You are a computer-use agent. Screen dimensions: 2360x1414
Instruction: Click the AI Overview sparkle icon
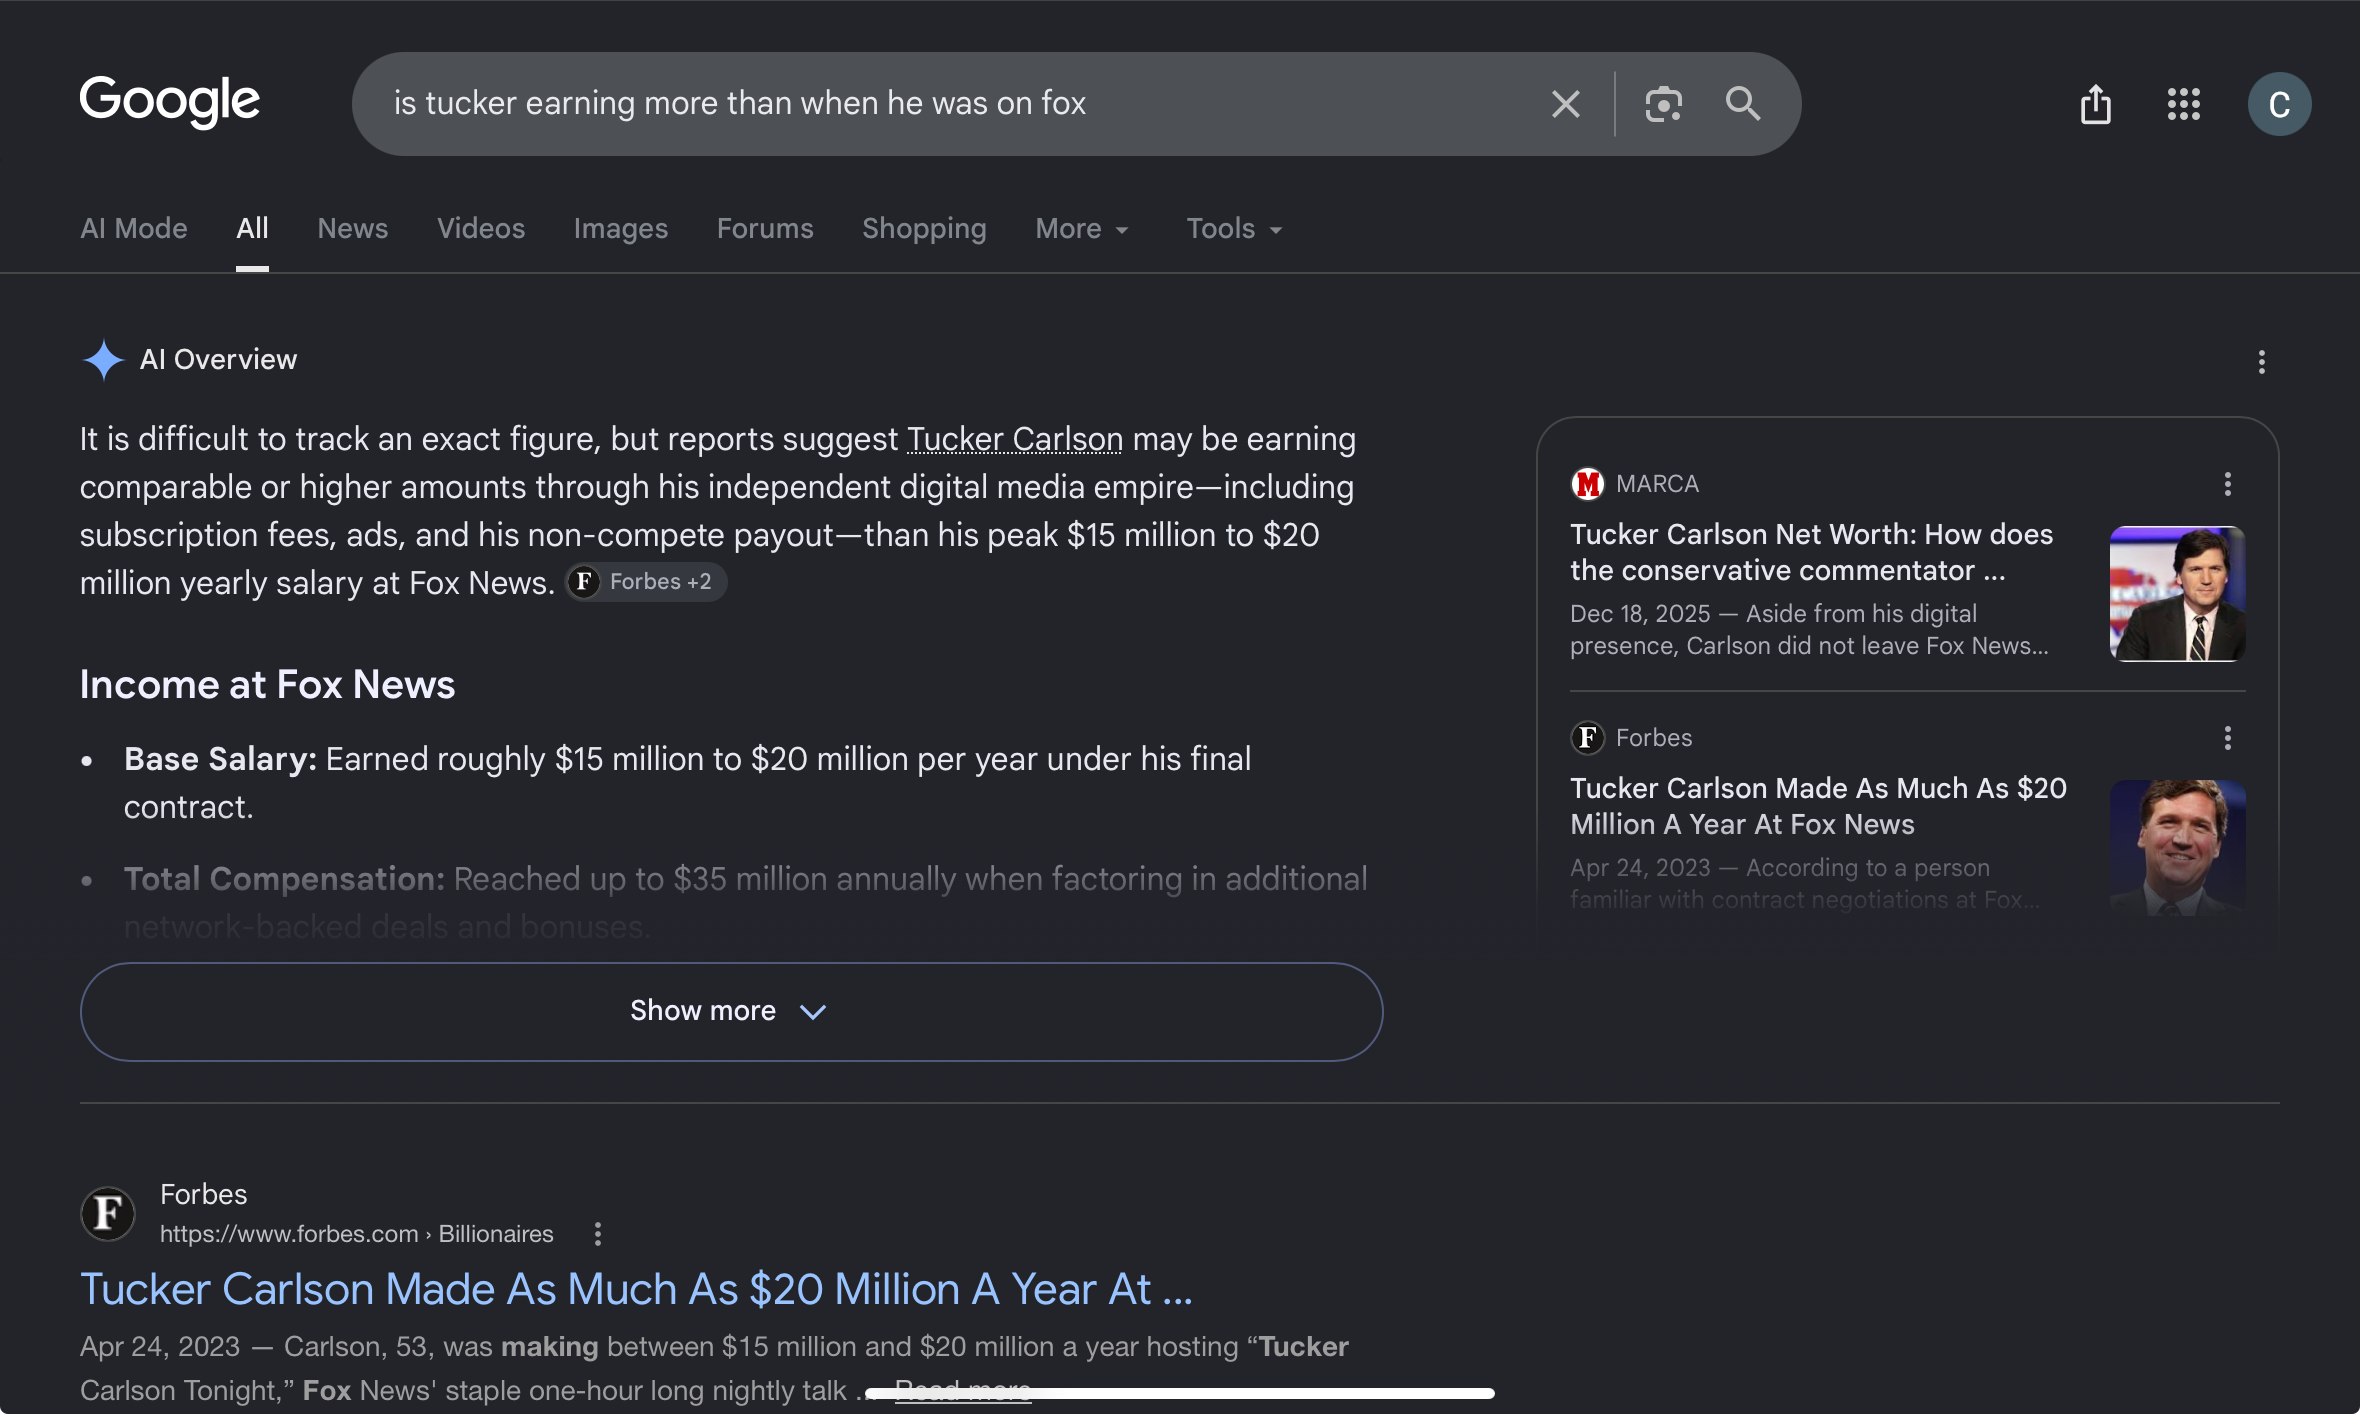pyautogui.click(x=103, y=360)
